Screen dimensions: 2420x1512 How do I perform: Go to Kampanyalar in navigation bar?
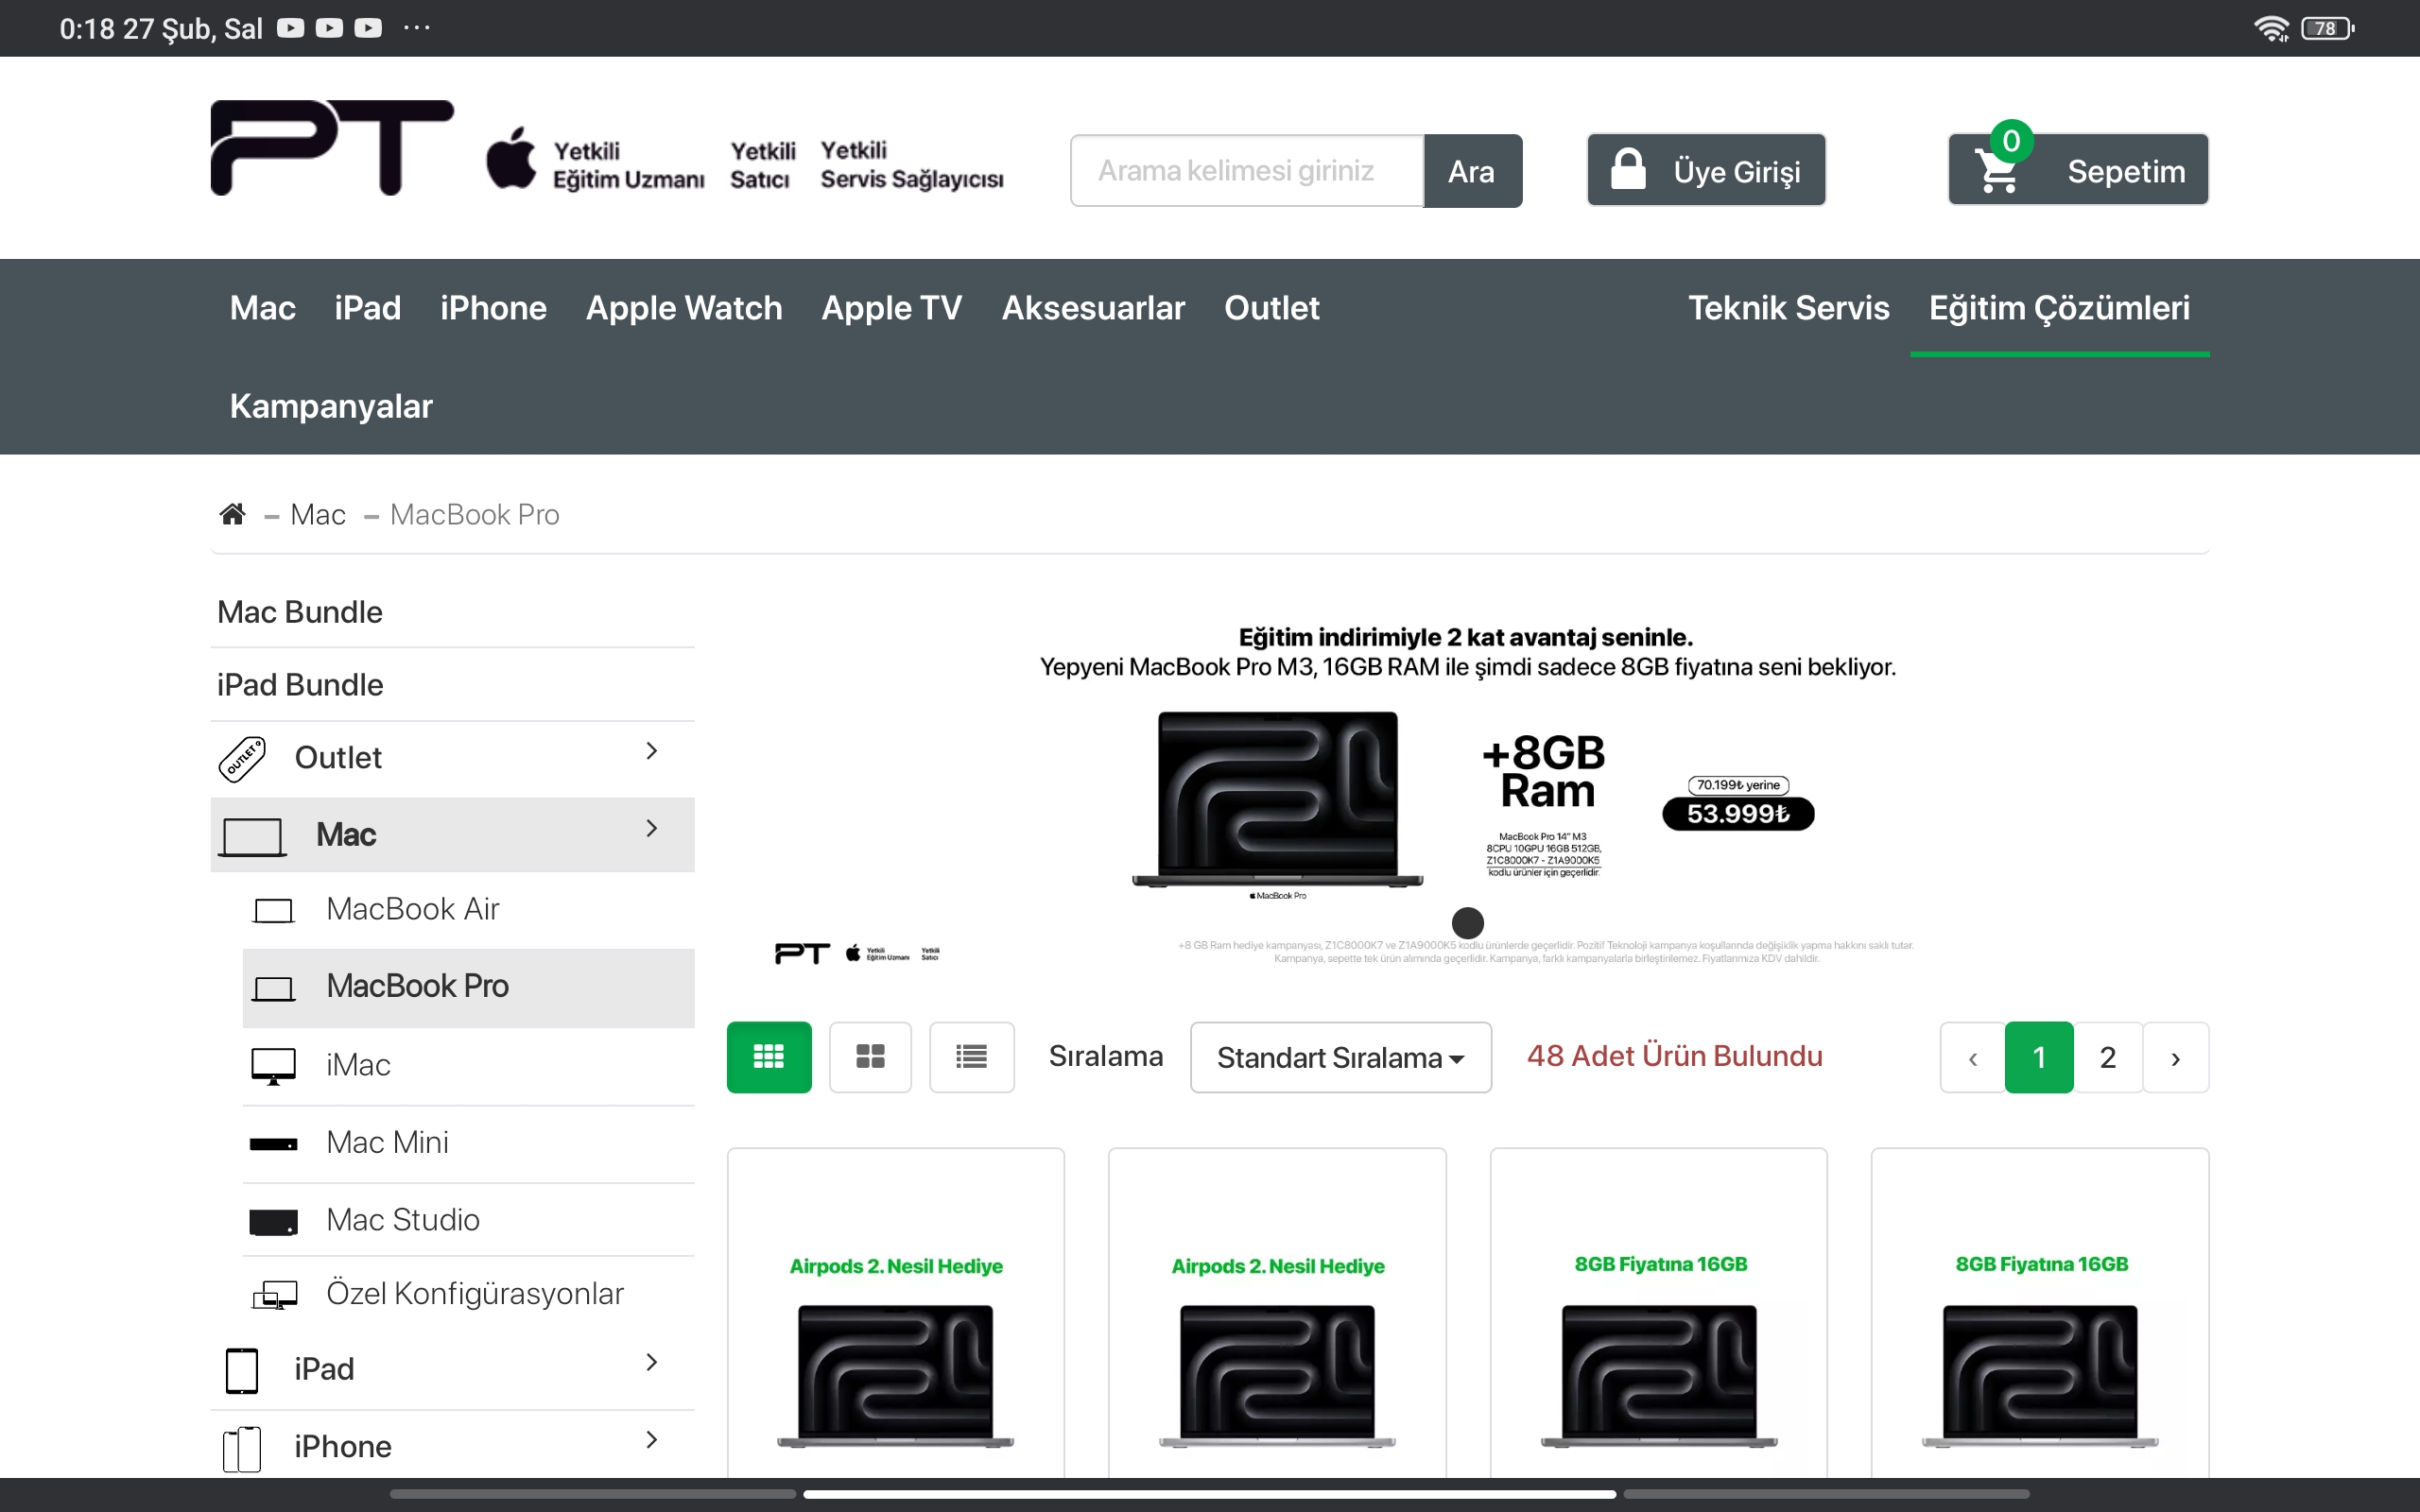tap(331, 406)
